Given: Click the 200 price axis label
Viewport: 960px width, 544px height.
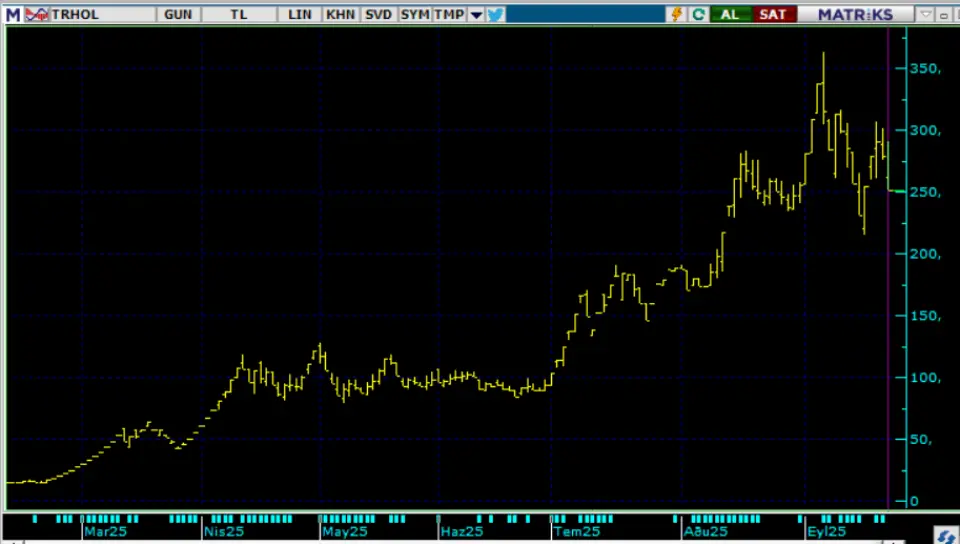Looking at the screenshot, I should coord(924,254).
